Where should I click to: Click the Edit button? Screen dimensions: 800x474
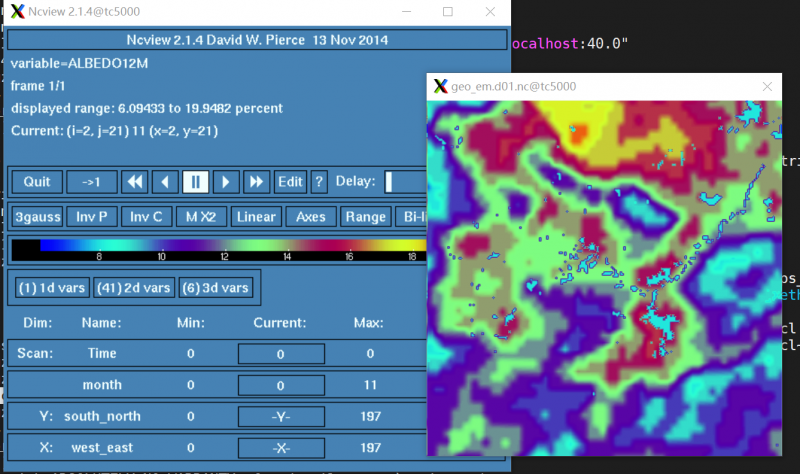290,181
